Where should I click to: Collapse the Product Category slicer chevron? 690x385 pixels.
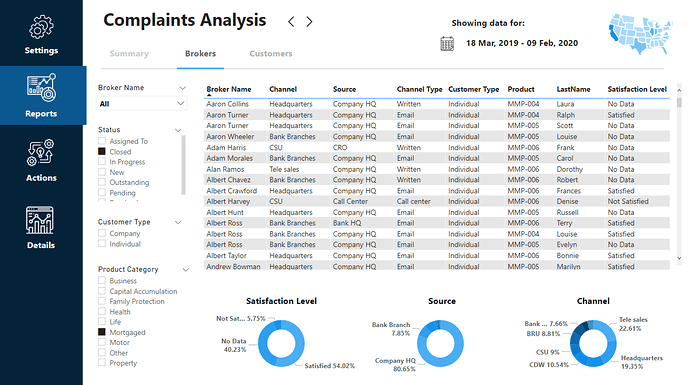pos(186,270)
